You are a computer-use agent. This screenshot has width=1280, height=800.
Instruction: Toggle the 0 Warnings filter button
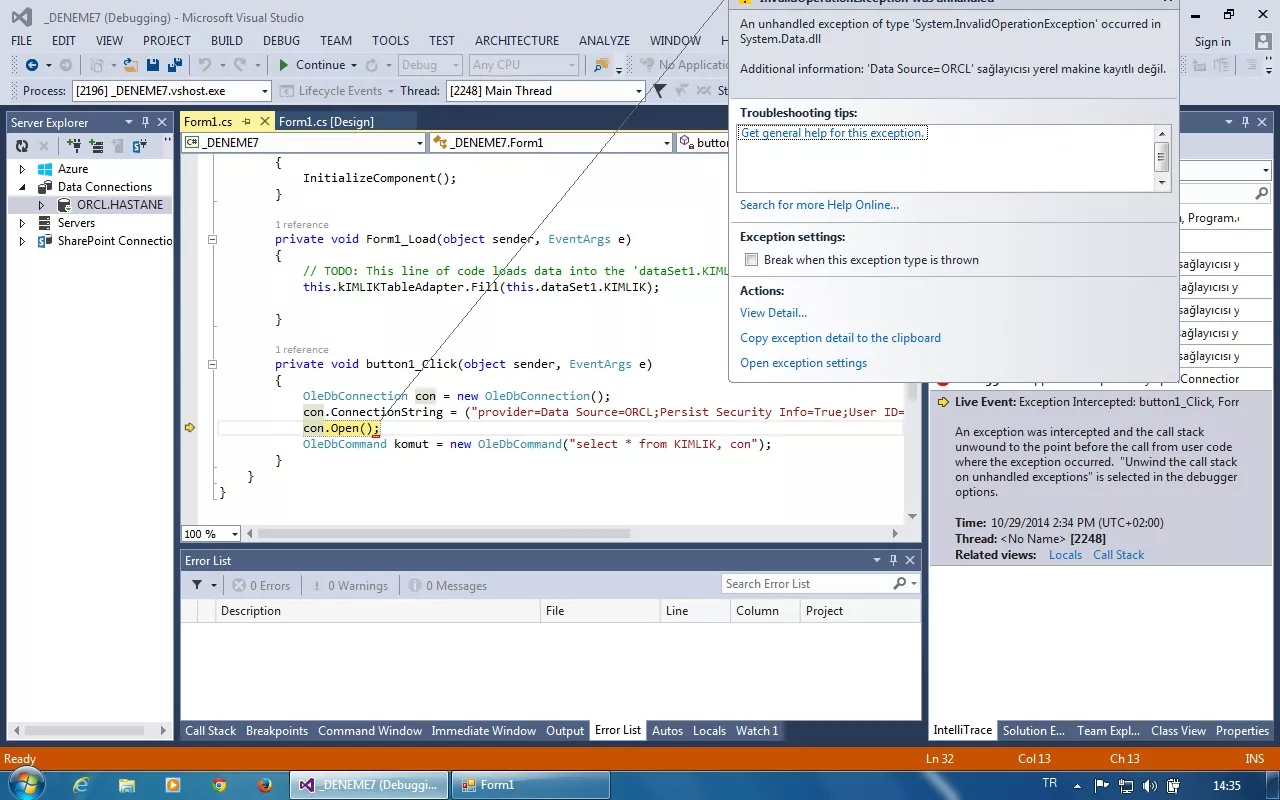click(x=349, y=586)
